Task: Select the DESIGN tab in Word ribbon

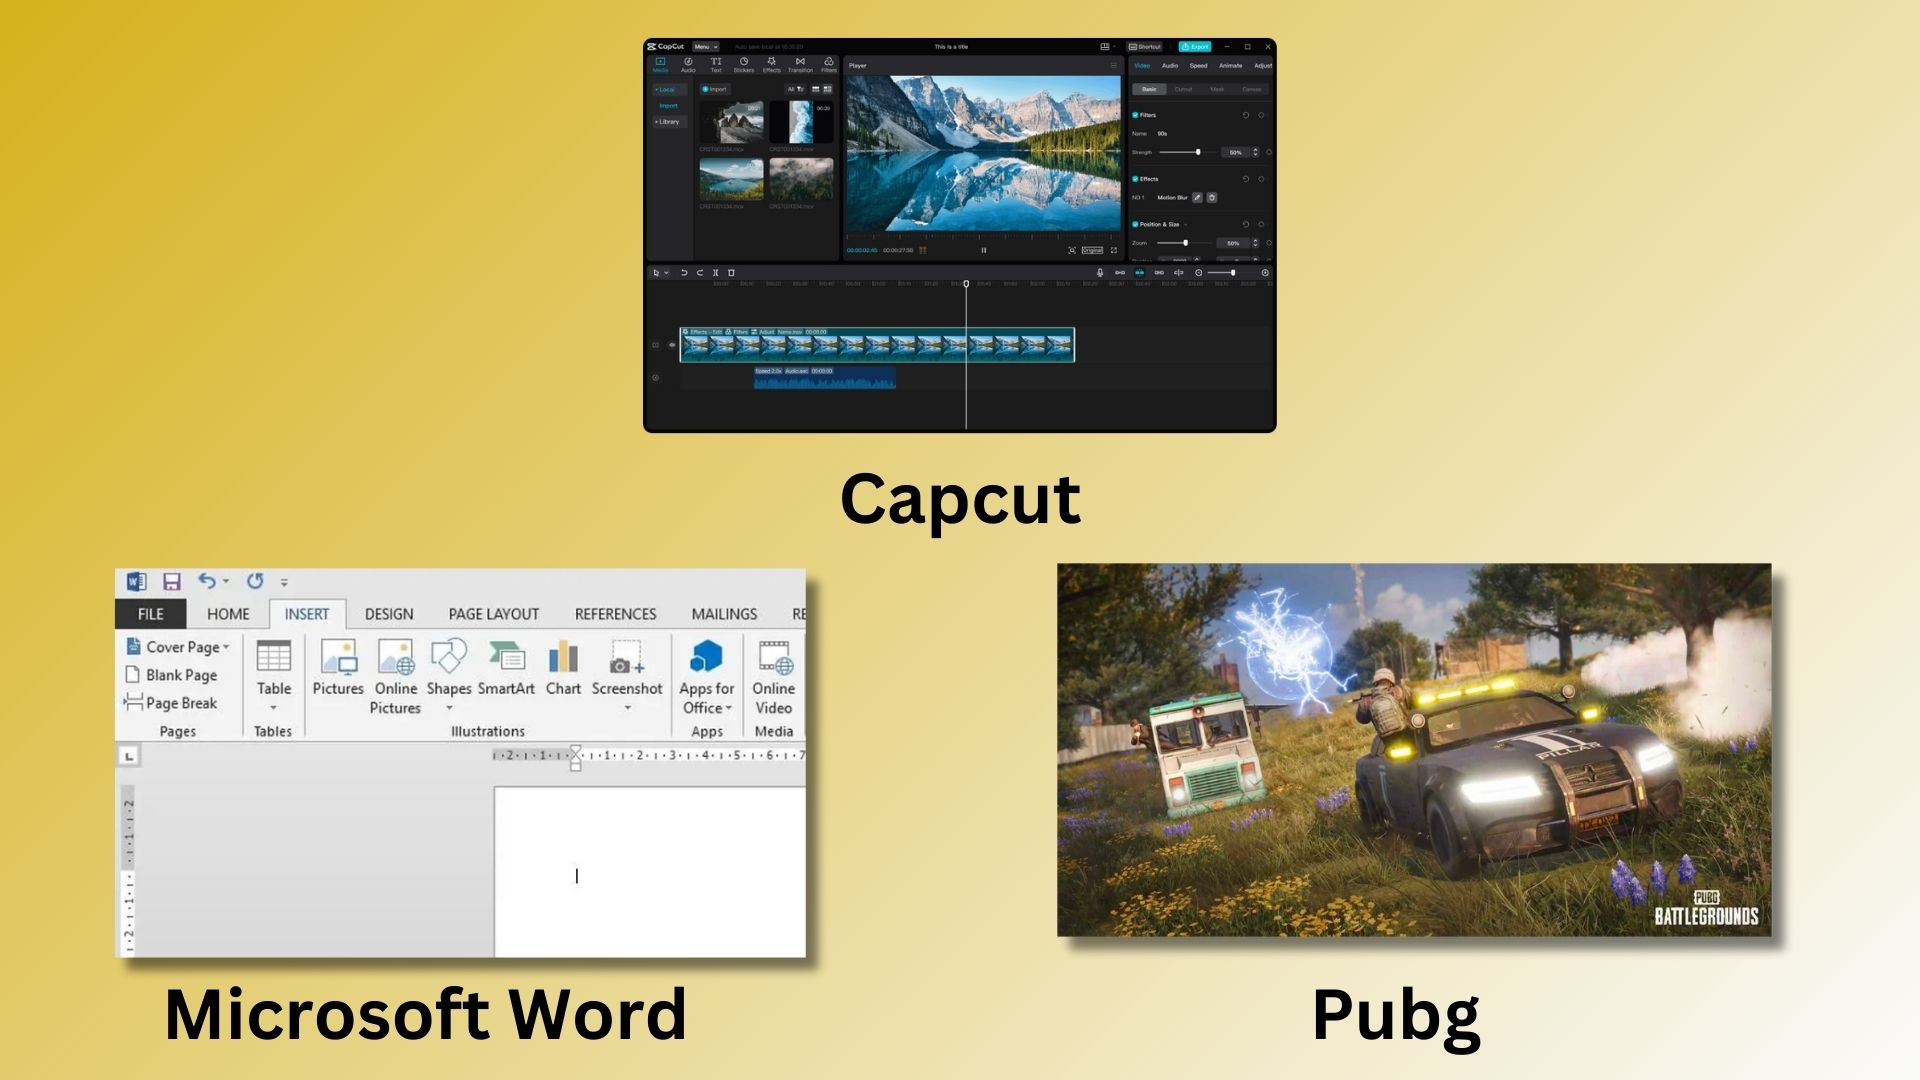Action: tap(390, 613)
